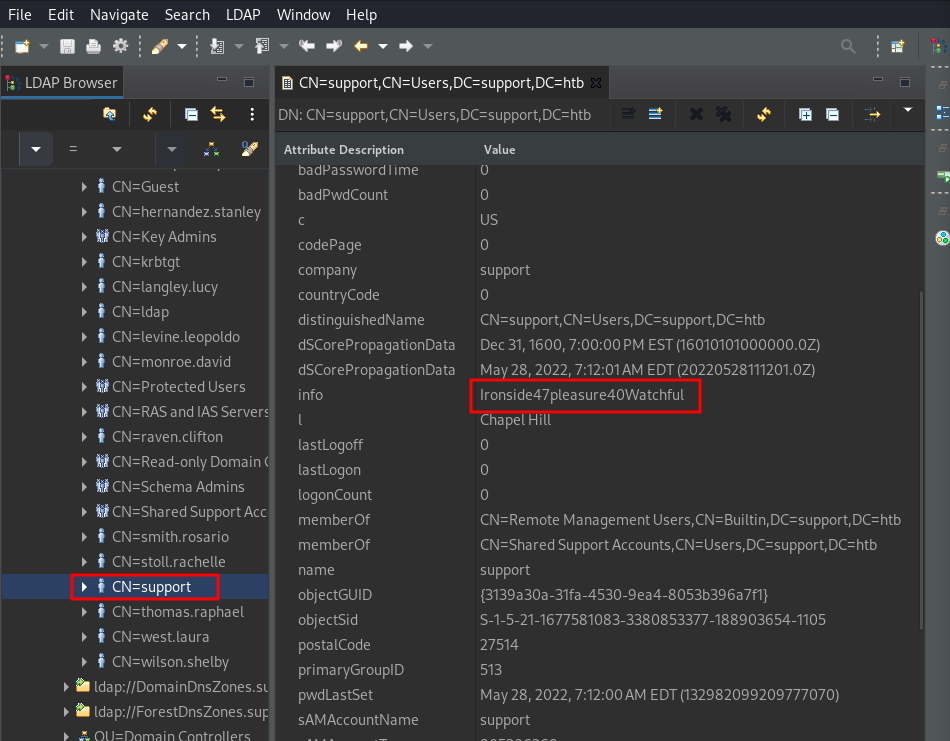Expand the ldap://DomainDnsZones tree node

point(66,687)
